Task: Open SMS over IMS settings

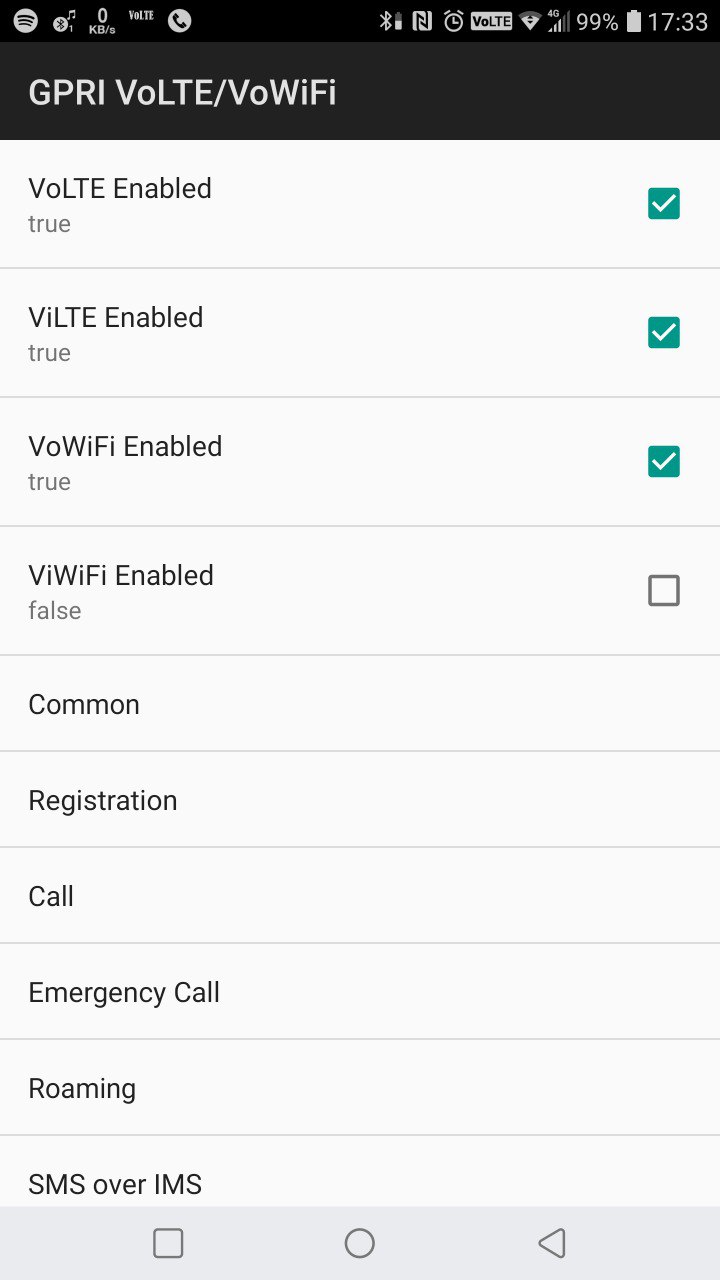Action: pyautogui.click(x=115, y=1184)
